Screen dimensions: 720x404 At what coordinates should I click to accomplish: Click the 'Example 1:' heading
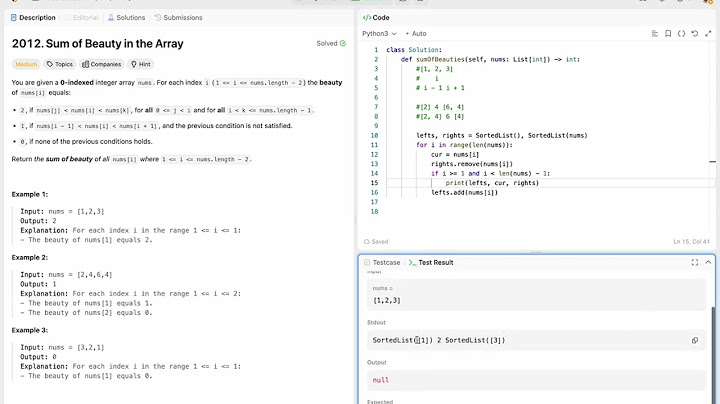tap(30, 194)
